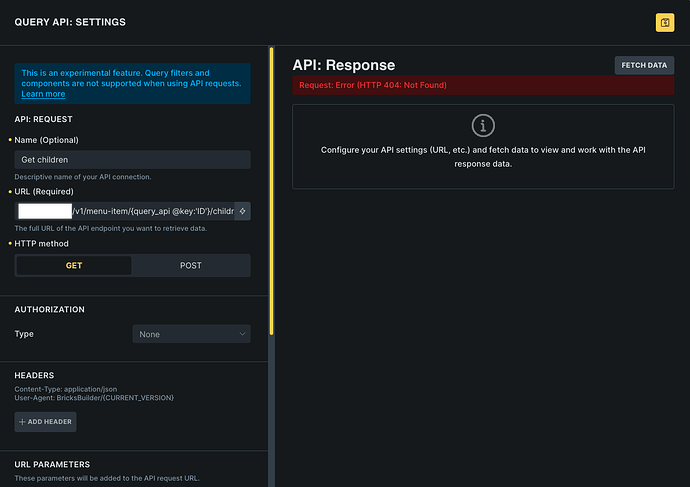Add a new header
The width and height of the screenshot is (690, 487).
[45, 421]
